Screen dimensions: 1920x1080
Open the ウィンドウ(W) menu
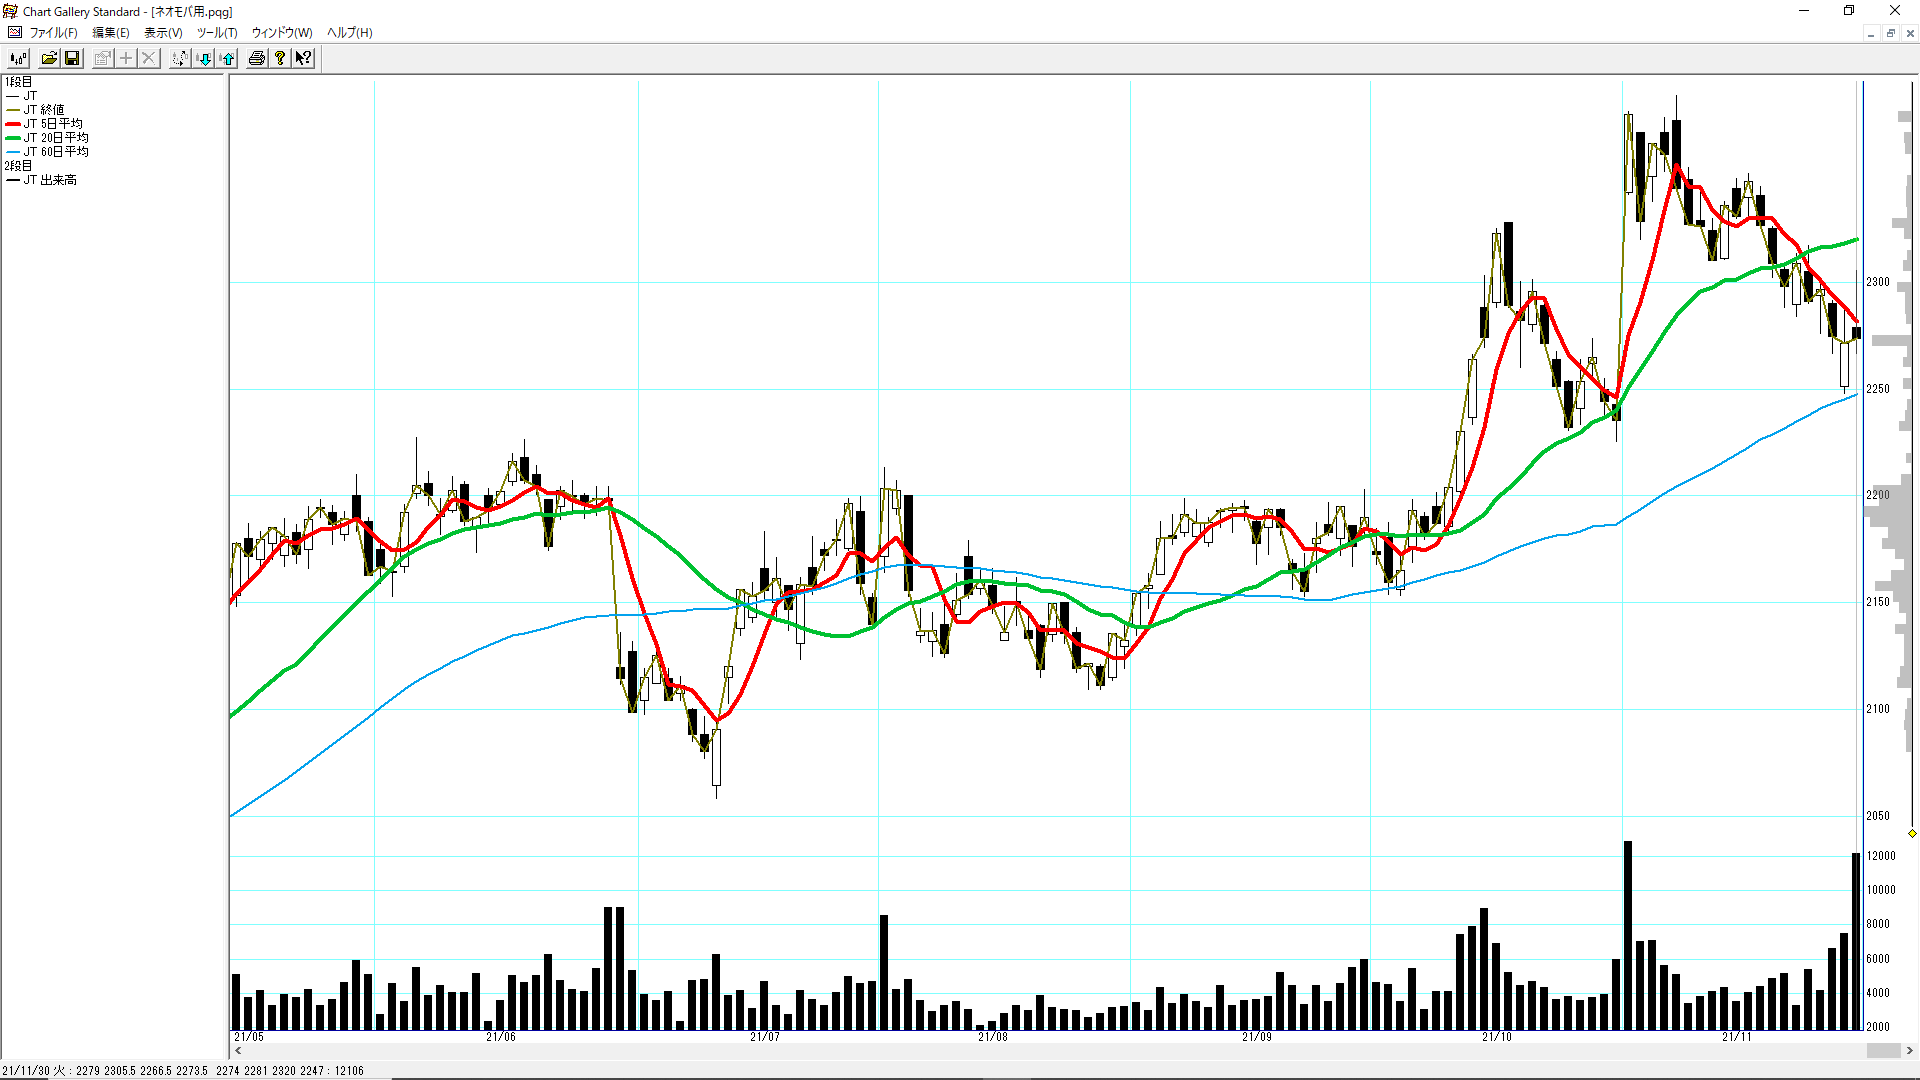point(282,33)
